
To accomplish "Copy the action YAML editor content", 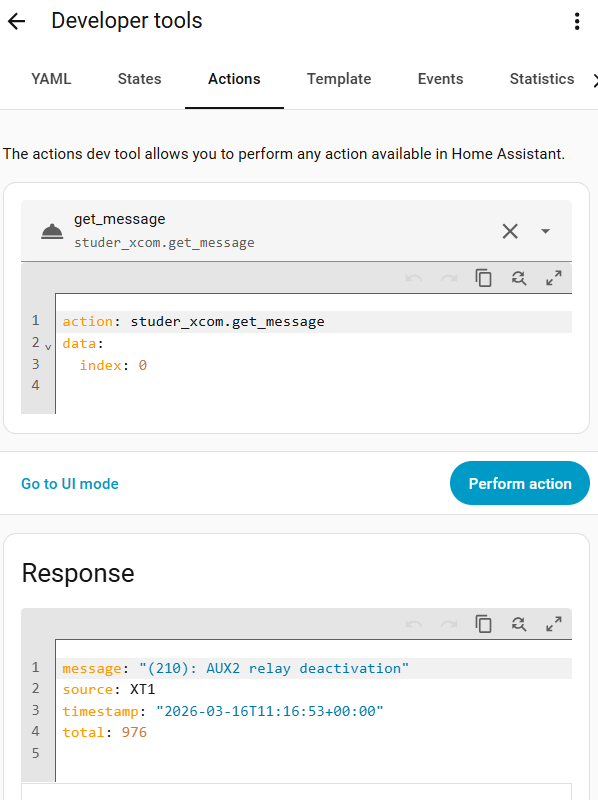I will pos(484,278).
